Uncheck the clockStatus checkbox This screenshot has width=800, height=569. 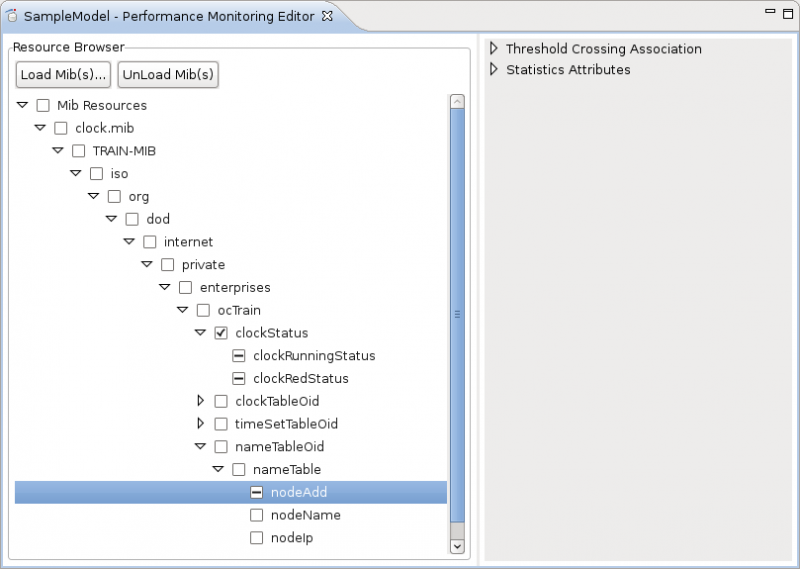(221, 333)
